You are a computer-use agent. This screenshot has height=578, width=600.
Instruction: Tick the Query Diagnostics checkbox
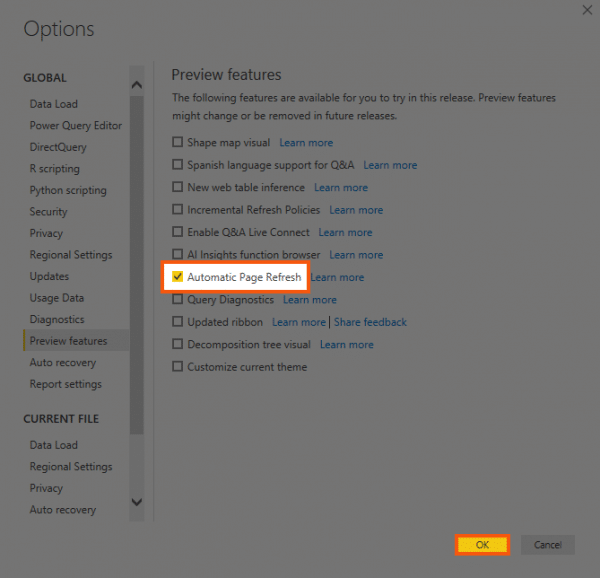(x=177, y=299)
